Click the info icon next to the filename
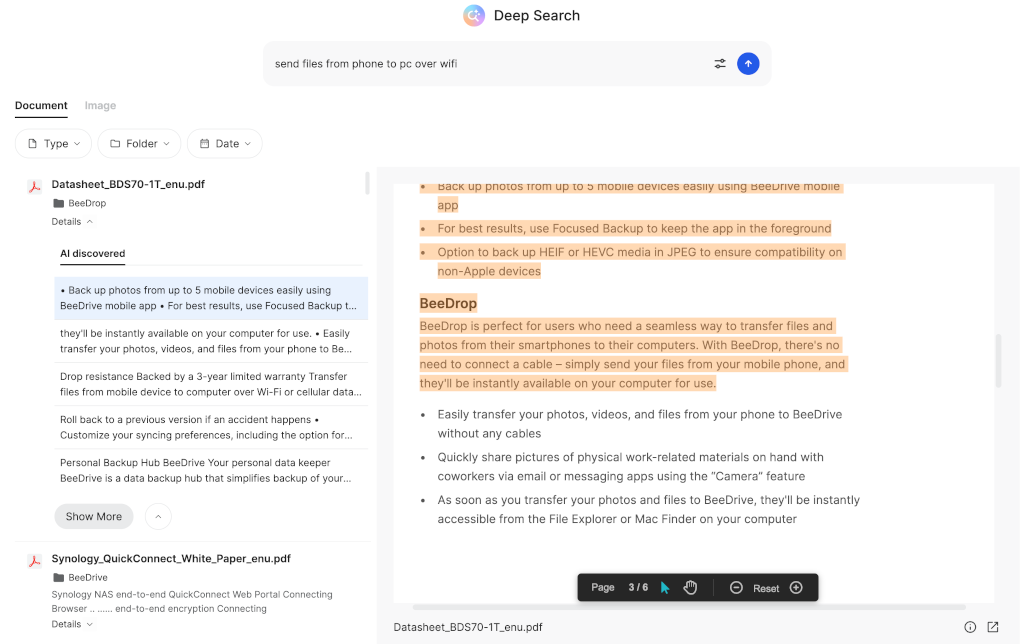 pos(970,626)
